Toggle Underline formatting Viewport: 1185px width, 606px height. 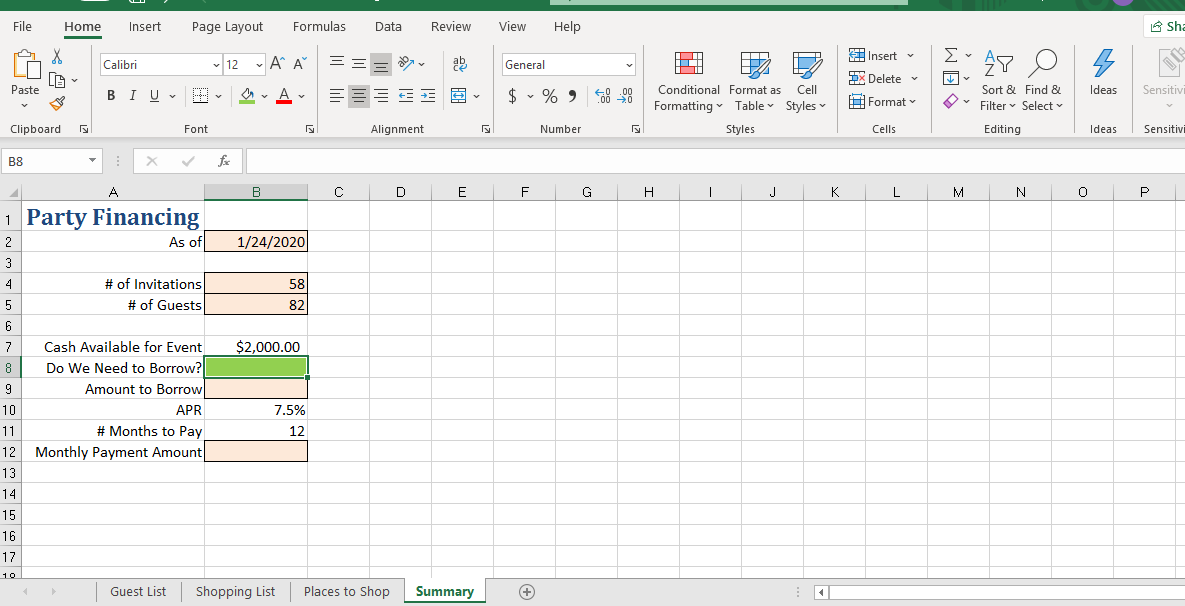154,96
